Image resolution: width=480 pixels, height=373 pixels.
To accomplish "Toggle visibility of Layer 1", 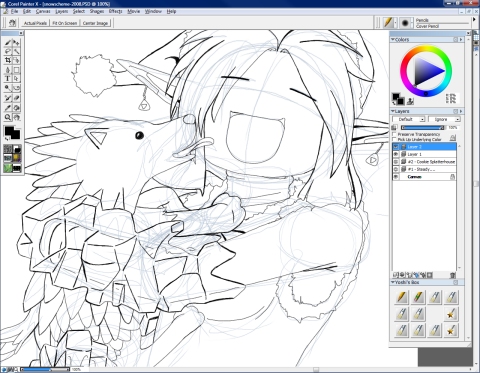I will point(396,154).
